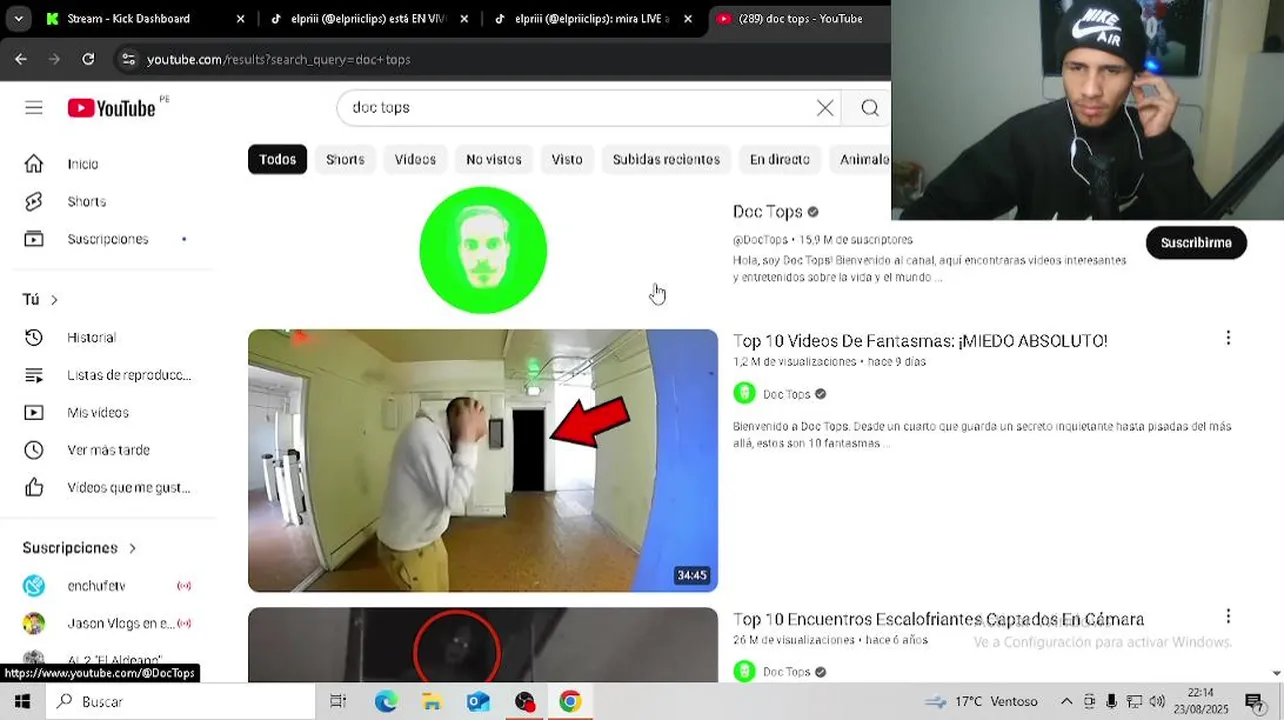Image resolution: width=1284 pixels, height=720 pixels.
Task: Open the Shorts icon in sidebar
Action: (34, 202)
